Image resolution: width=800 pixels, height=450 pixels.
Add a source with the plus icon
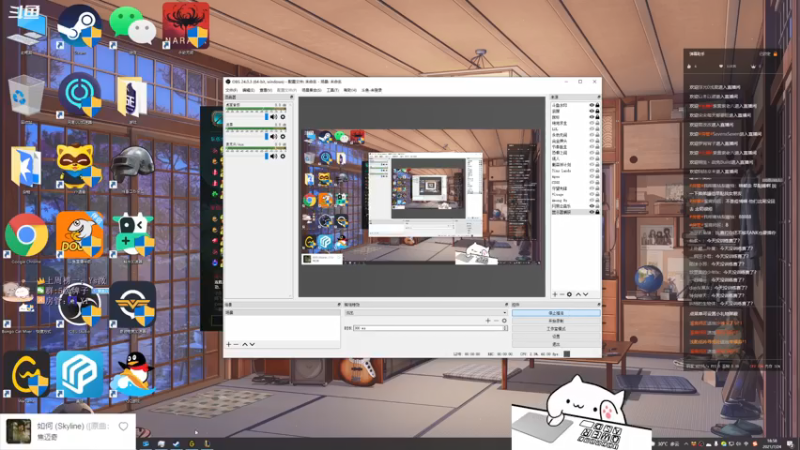[x=555, y=294]
